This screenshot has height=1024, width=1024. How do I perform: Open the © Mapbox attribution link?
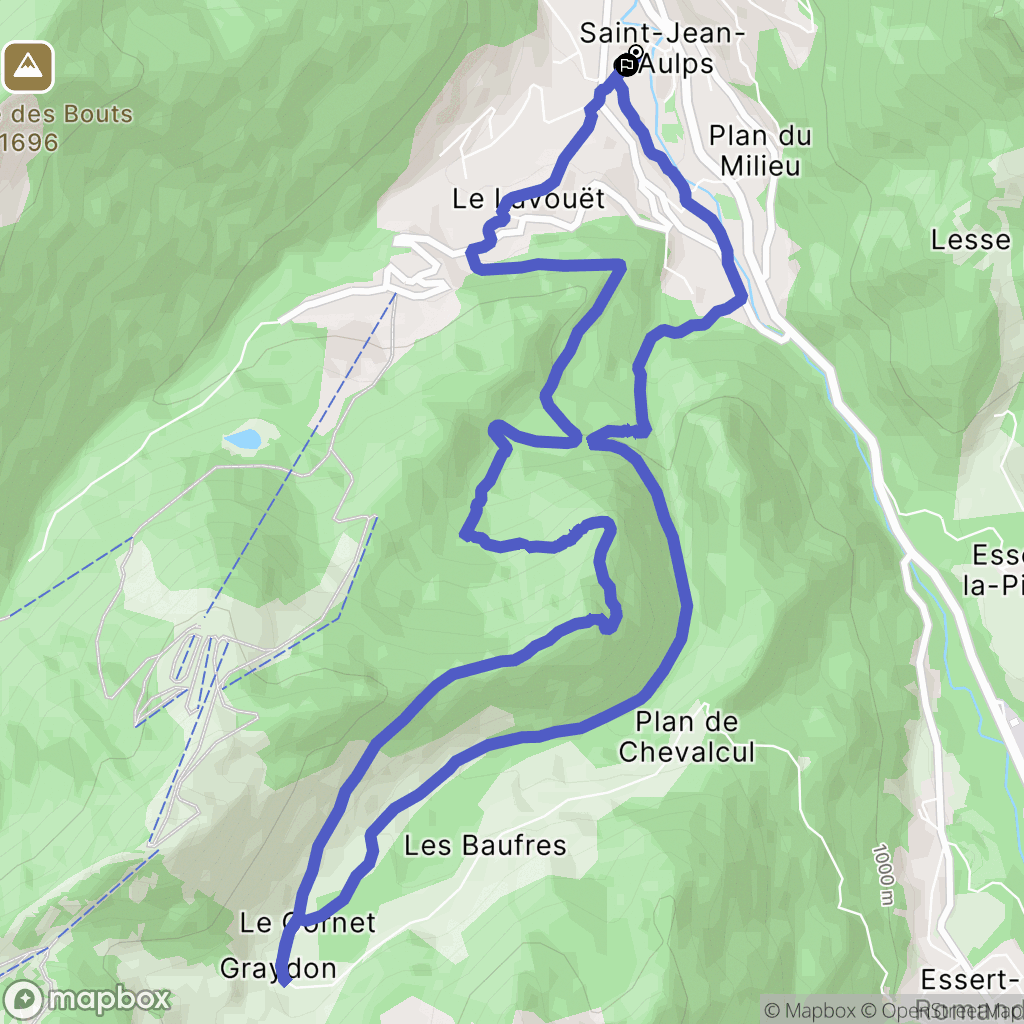pyautogui.click(x=808, y=1010)
